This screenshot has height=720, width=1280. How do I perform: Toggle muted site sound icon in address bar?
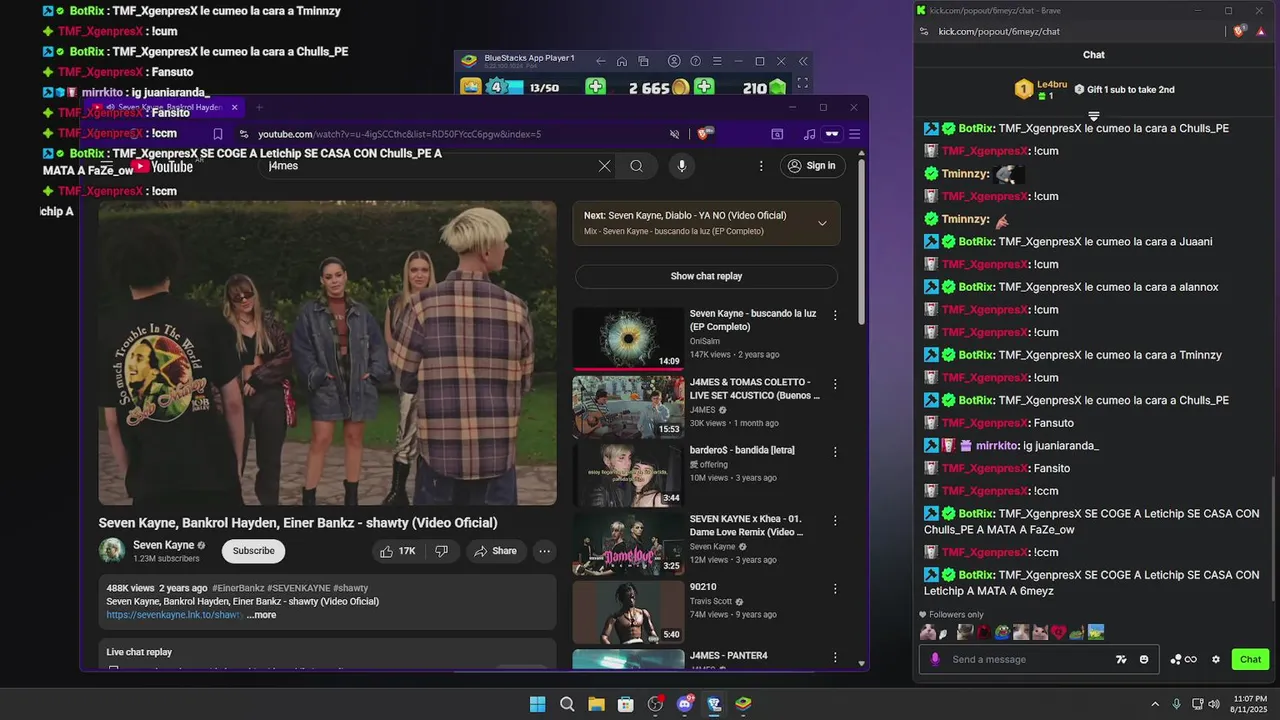pyautogui.click(x=675, y=134)
